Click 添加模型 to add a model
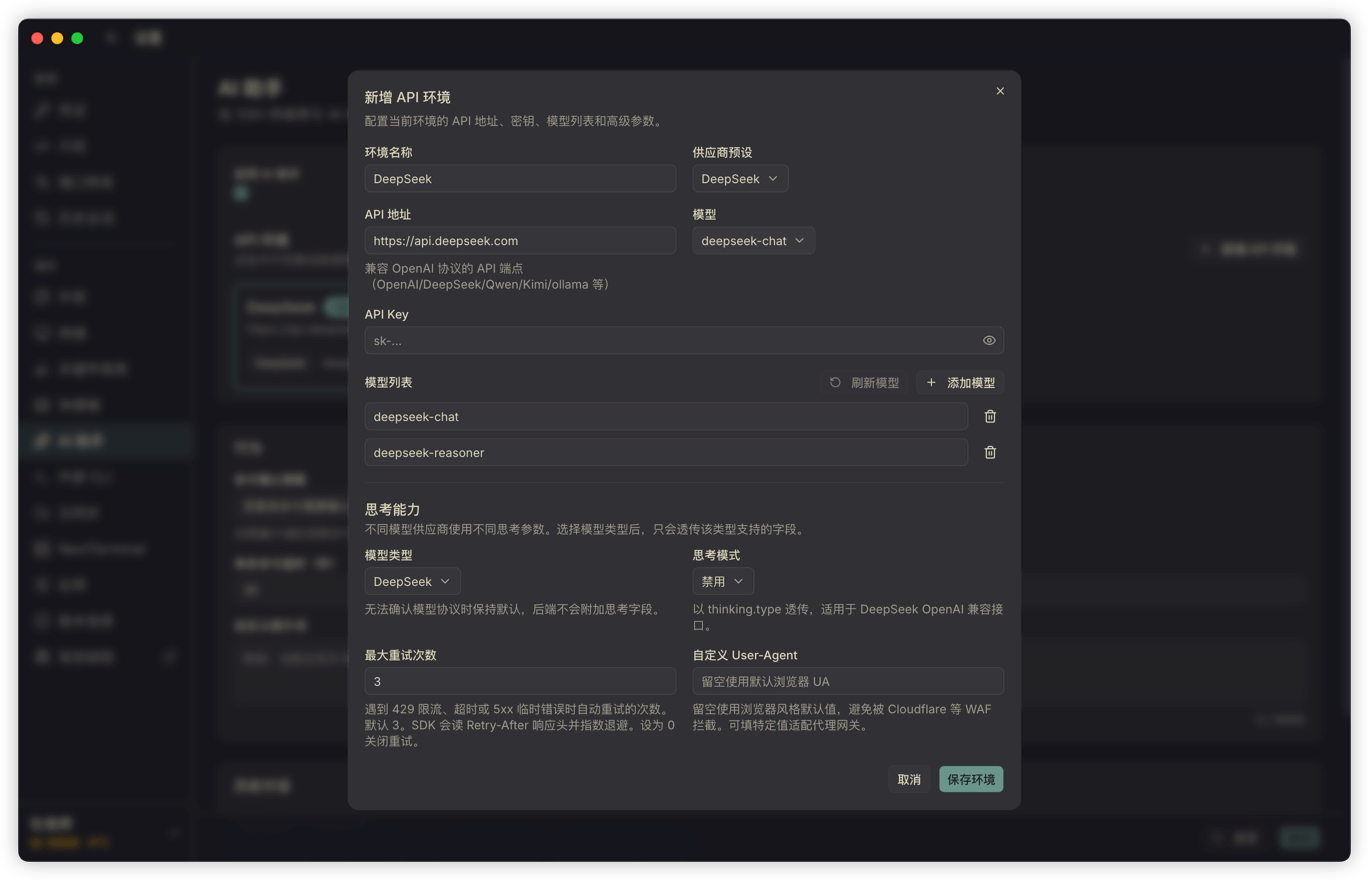The width and height of the screenshot is (1369, 880). coord(960,383)
